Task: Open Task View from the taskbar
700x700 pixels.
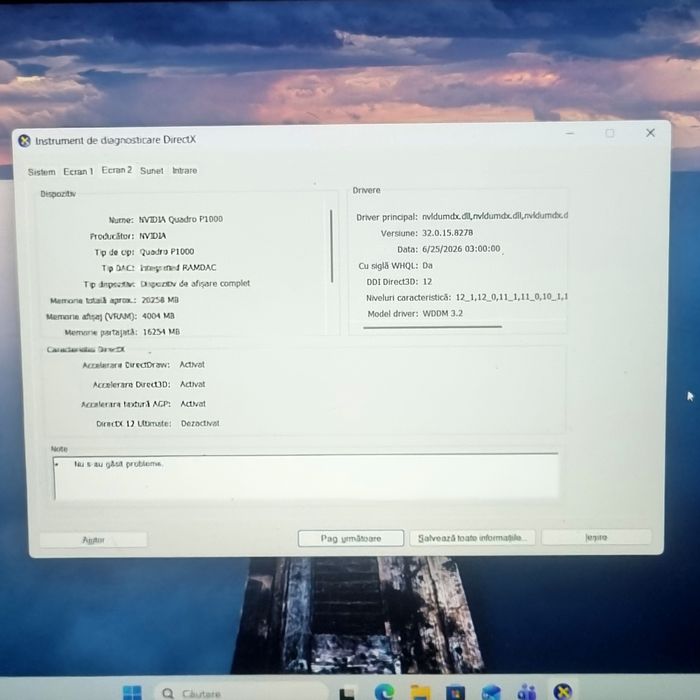Action: pyautogui.click(x=348, y=692)
